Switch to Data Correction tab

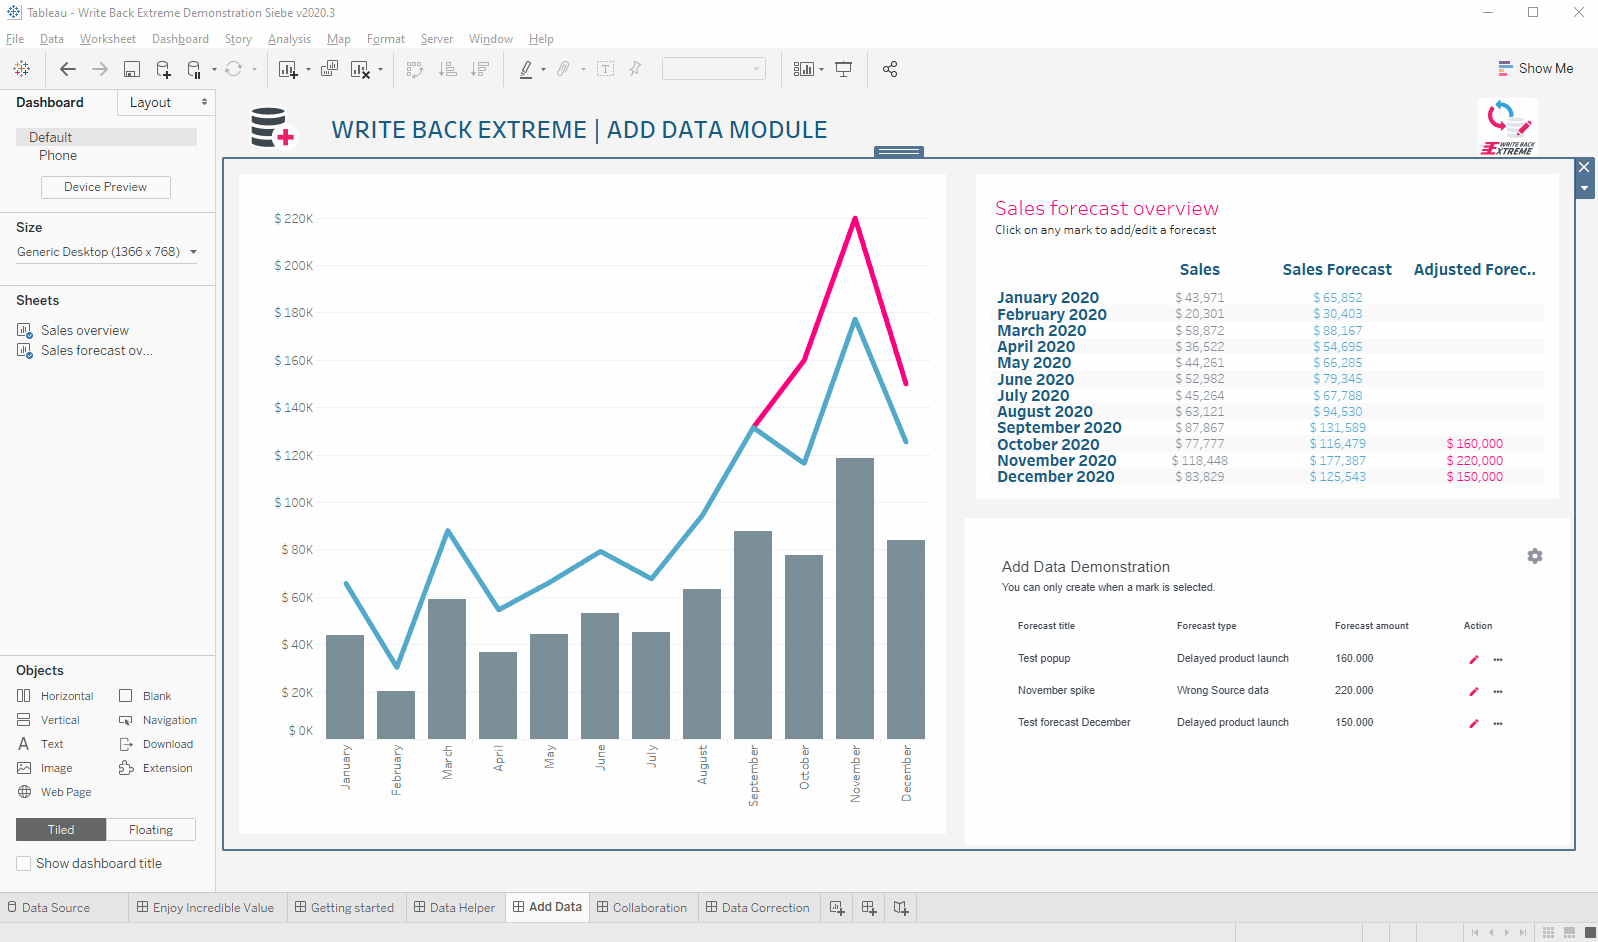757,908
